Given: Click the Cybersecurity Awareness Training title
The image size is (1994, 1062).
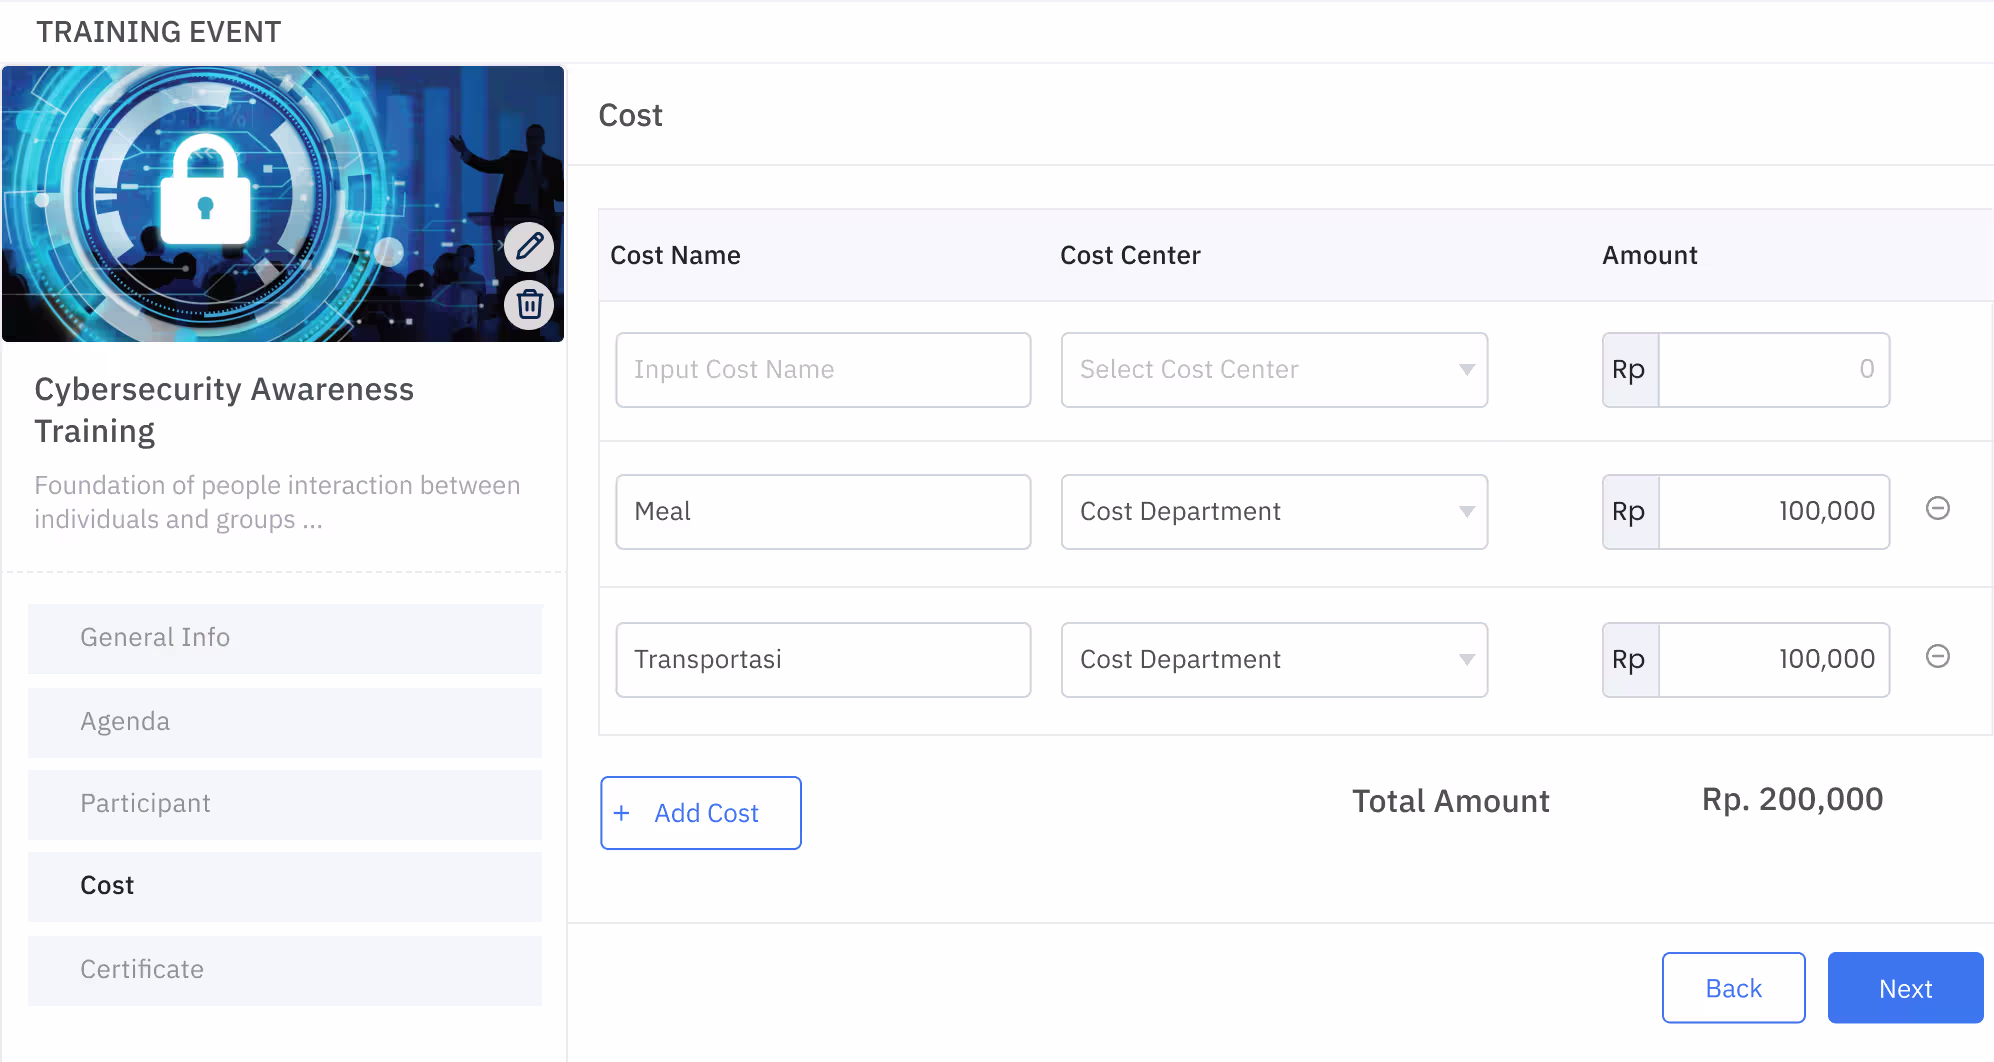Looking at the screenshot, I should click(x=224, y=410).
